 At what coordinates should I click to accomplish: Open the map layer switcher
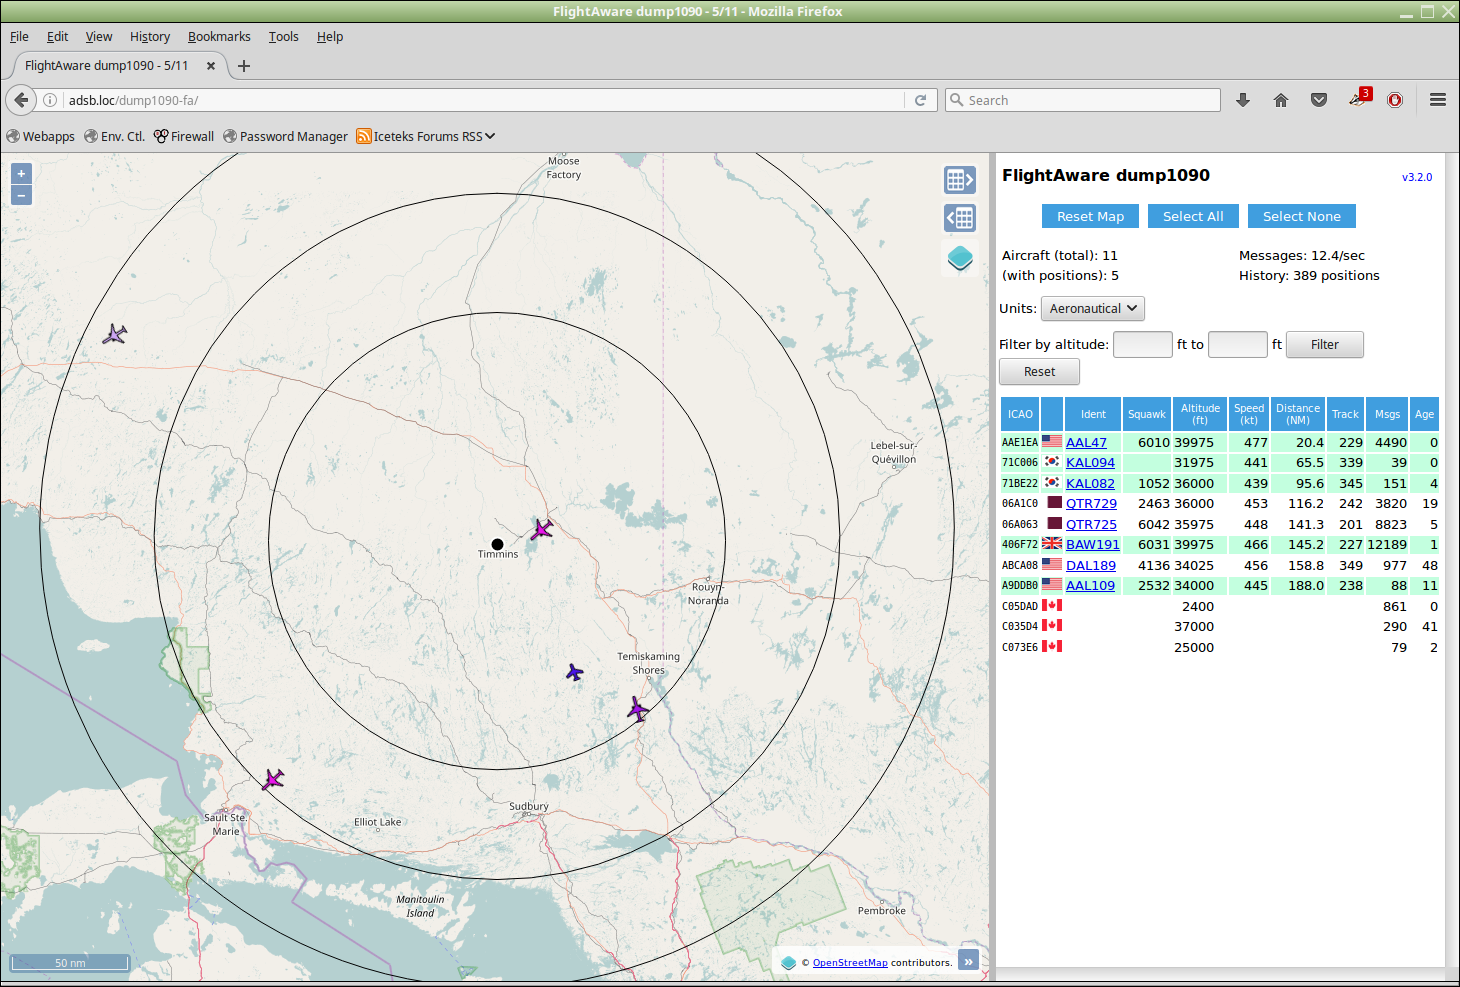pos(960,258)
